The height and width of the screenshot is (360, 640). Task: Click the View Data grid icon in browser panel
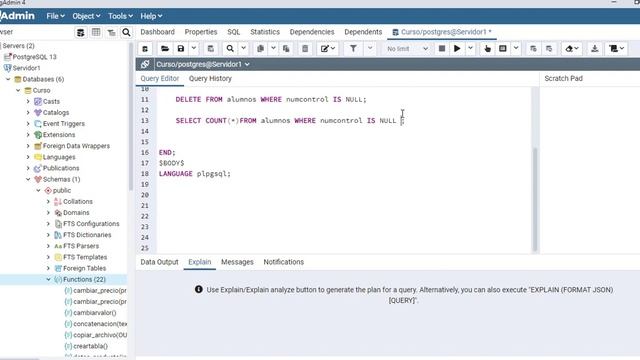(96, 32)
